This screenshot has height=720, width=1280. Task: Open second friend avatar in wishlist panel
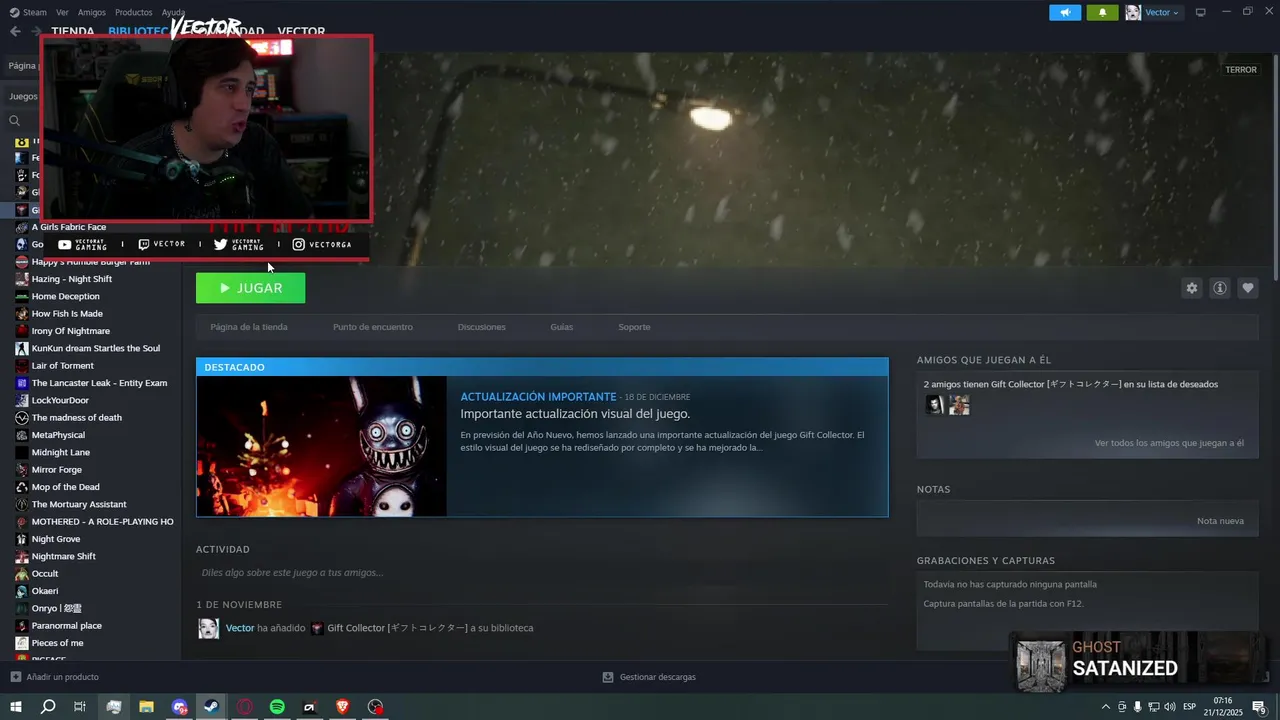click(959, 405)
